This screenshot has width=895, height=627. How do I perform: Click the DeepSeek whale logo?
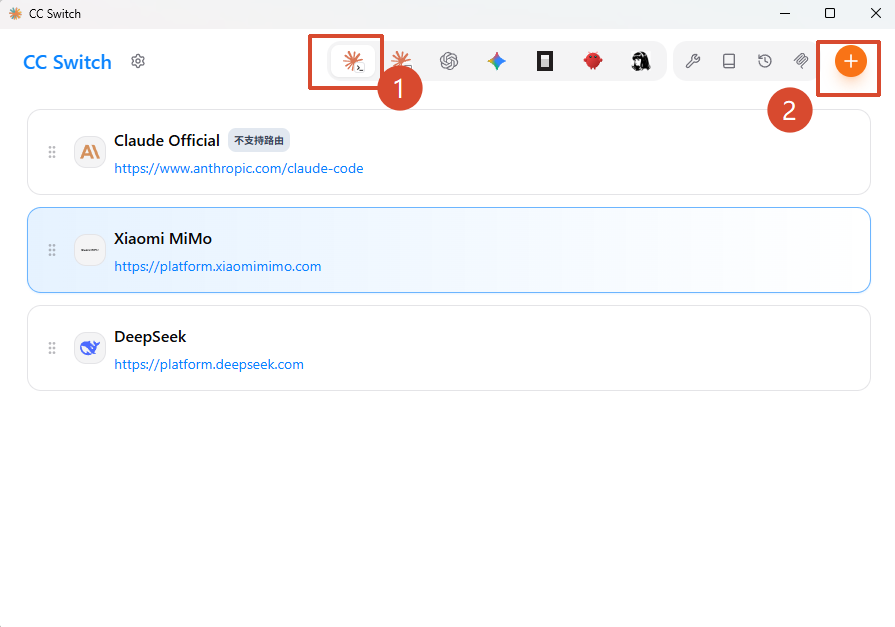pos(90,348)
